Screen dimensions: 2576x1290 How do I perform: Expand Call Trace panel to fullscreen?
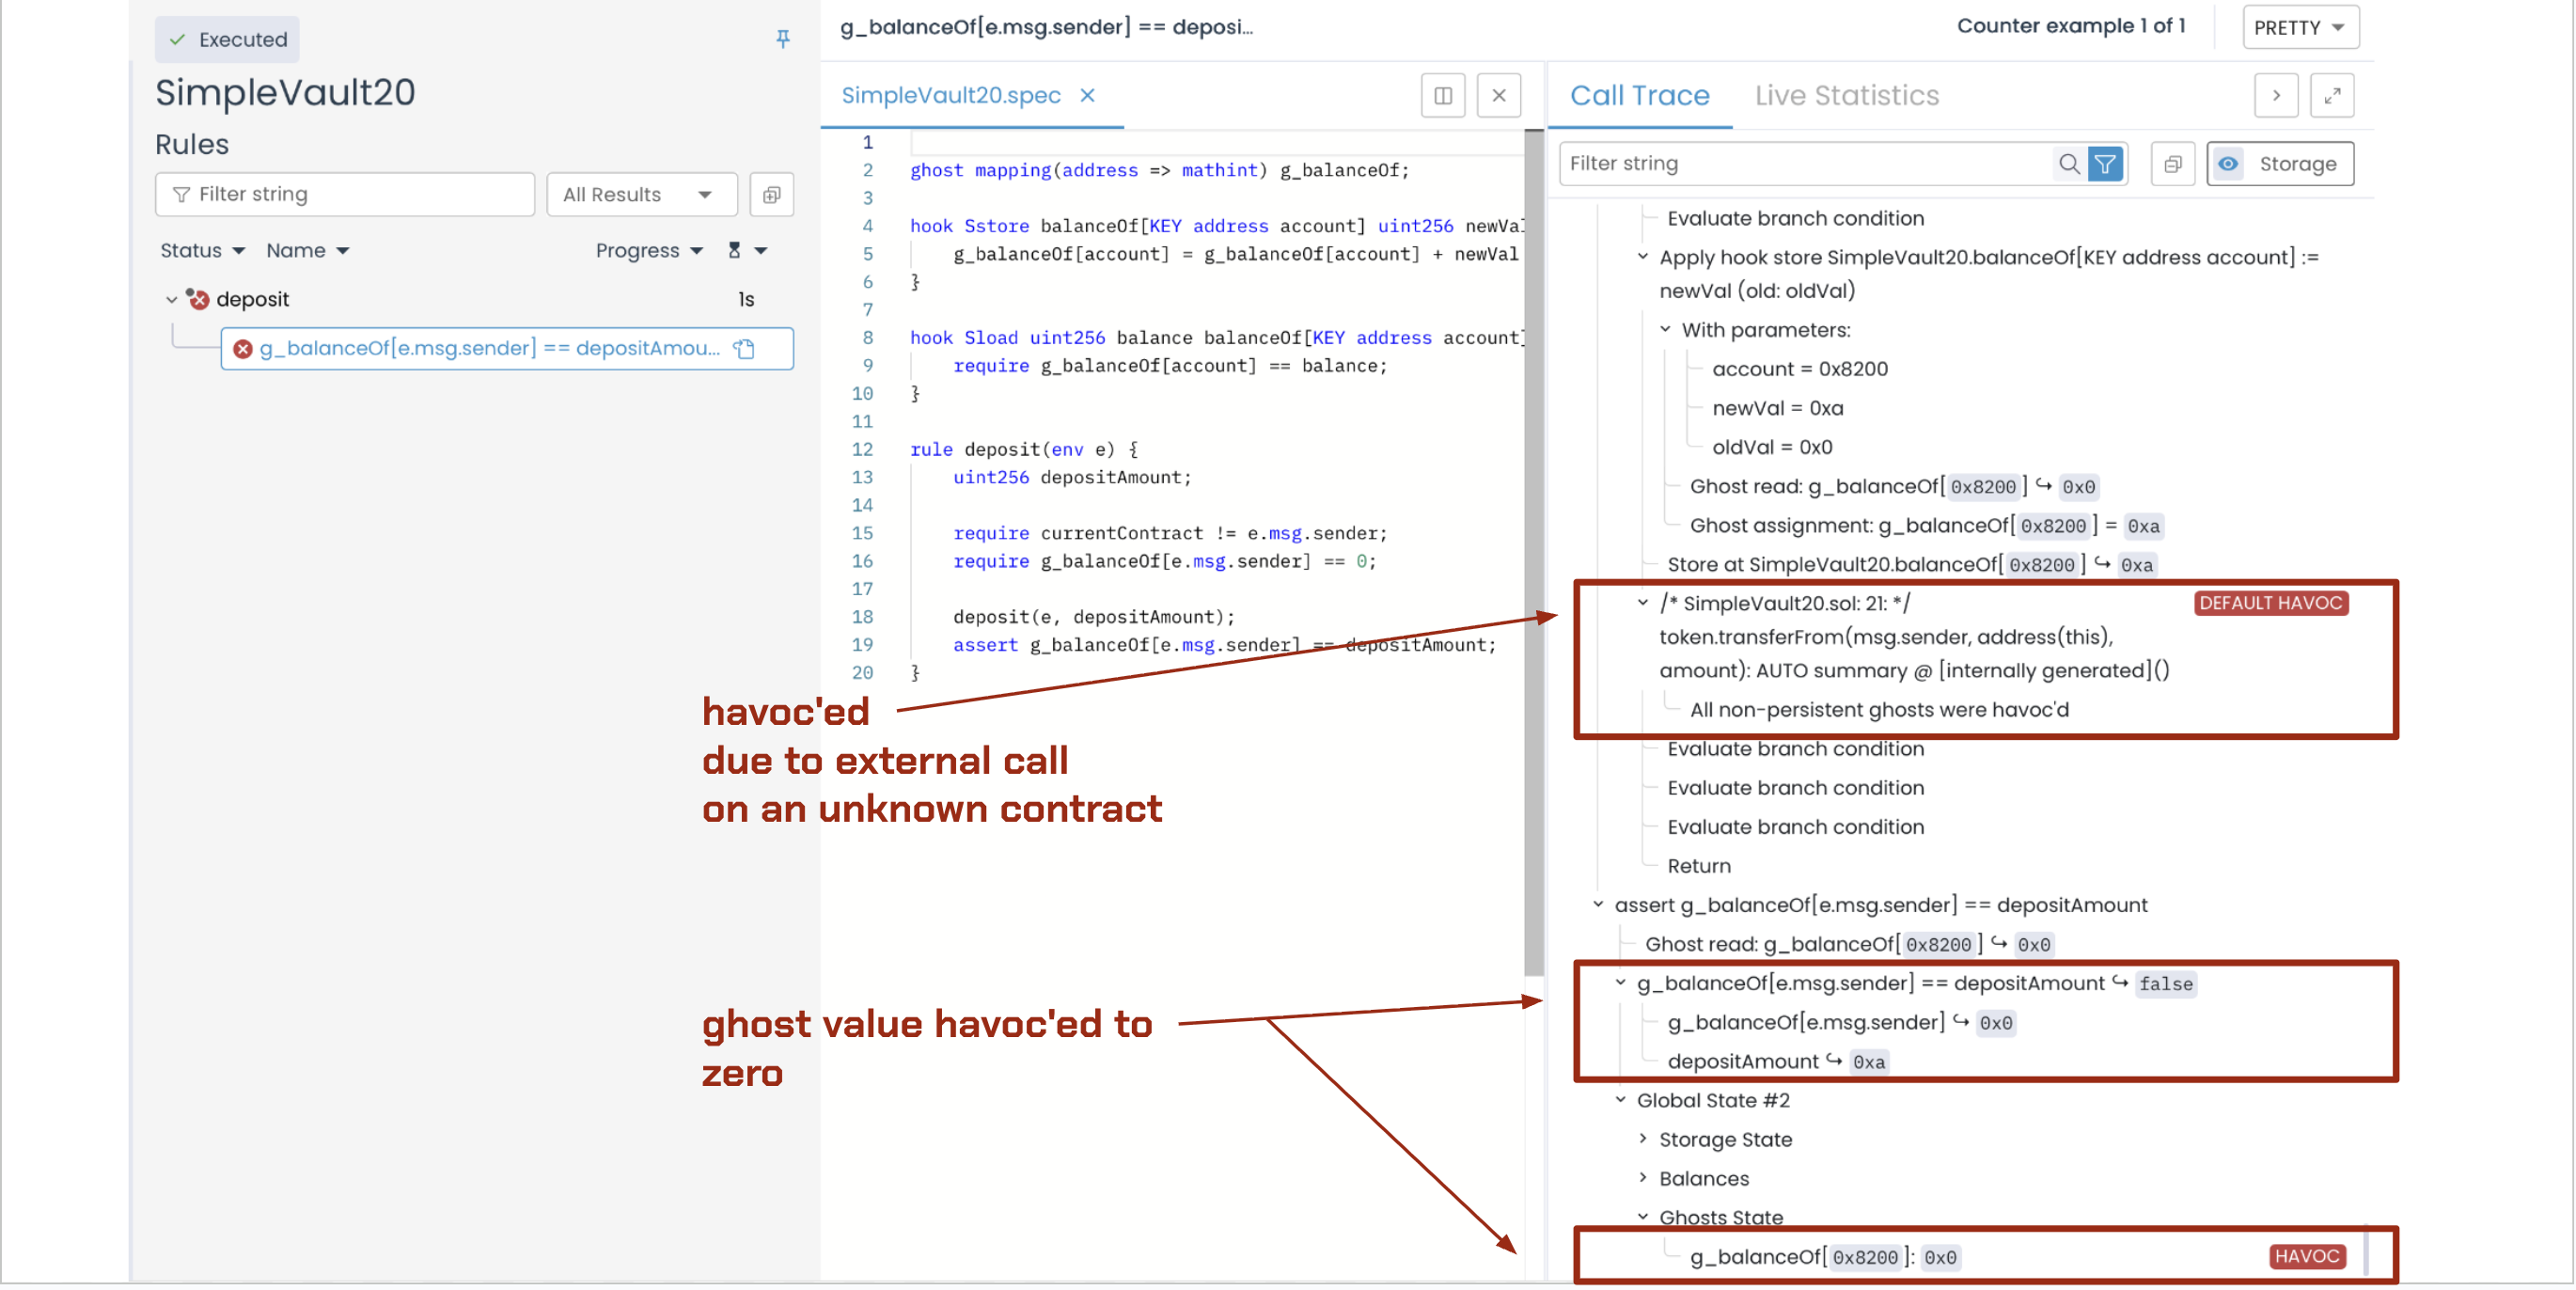(x=2332, y=95)
